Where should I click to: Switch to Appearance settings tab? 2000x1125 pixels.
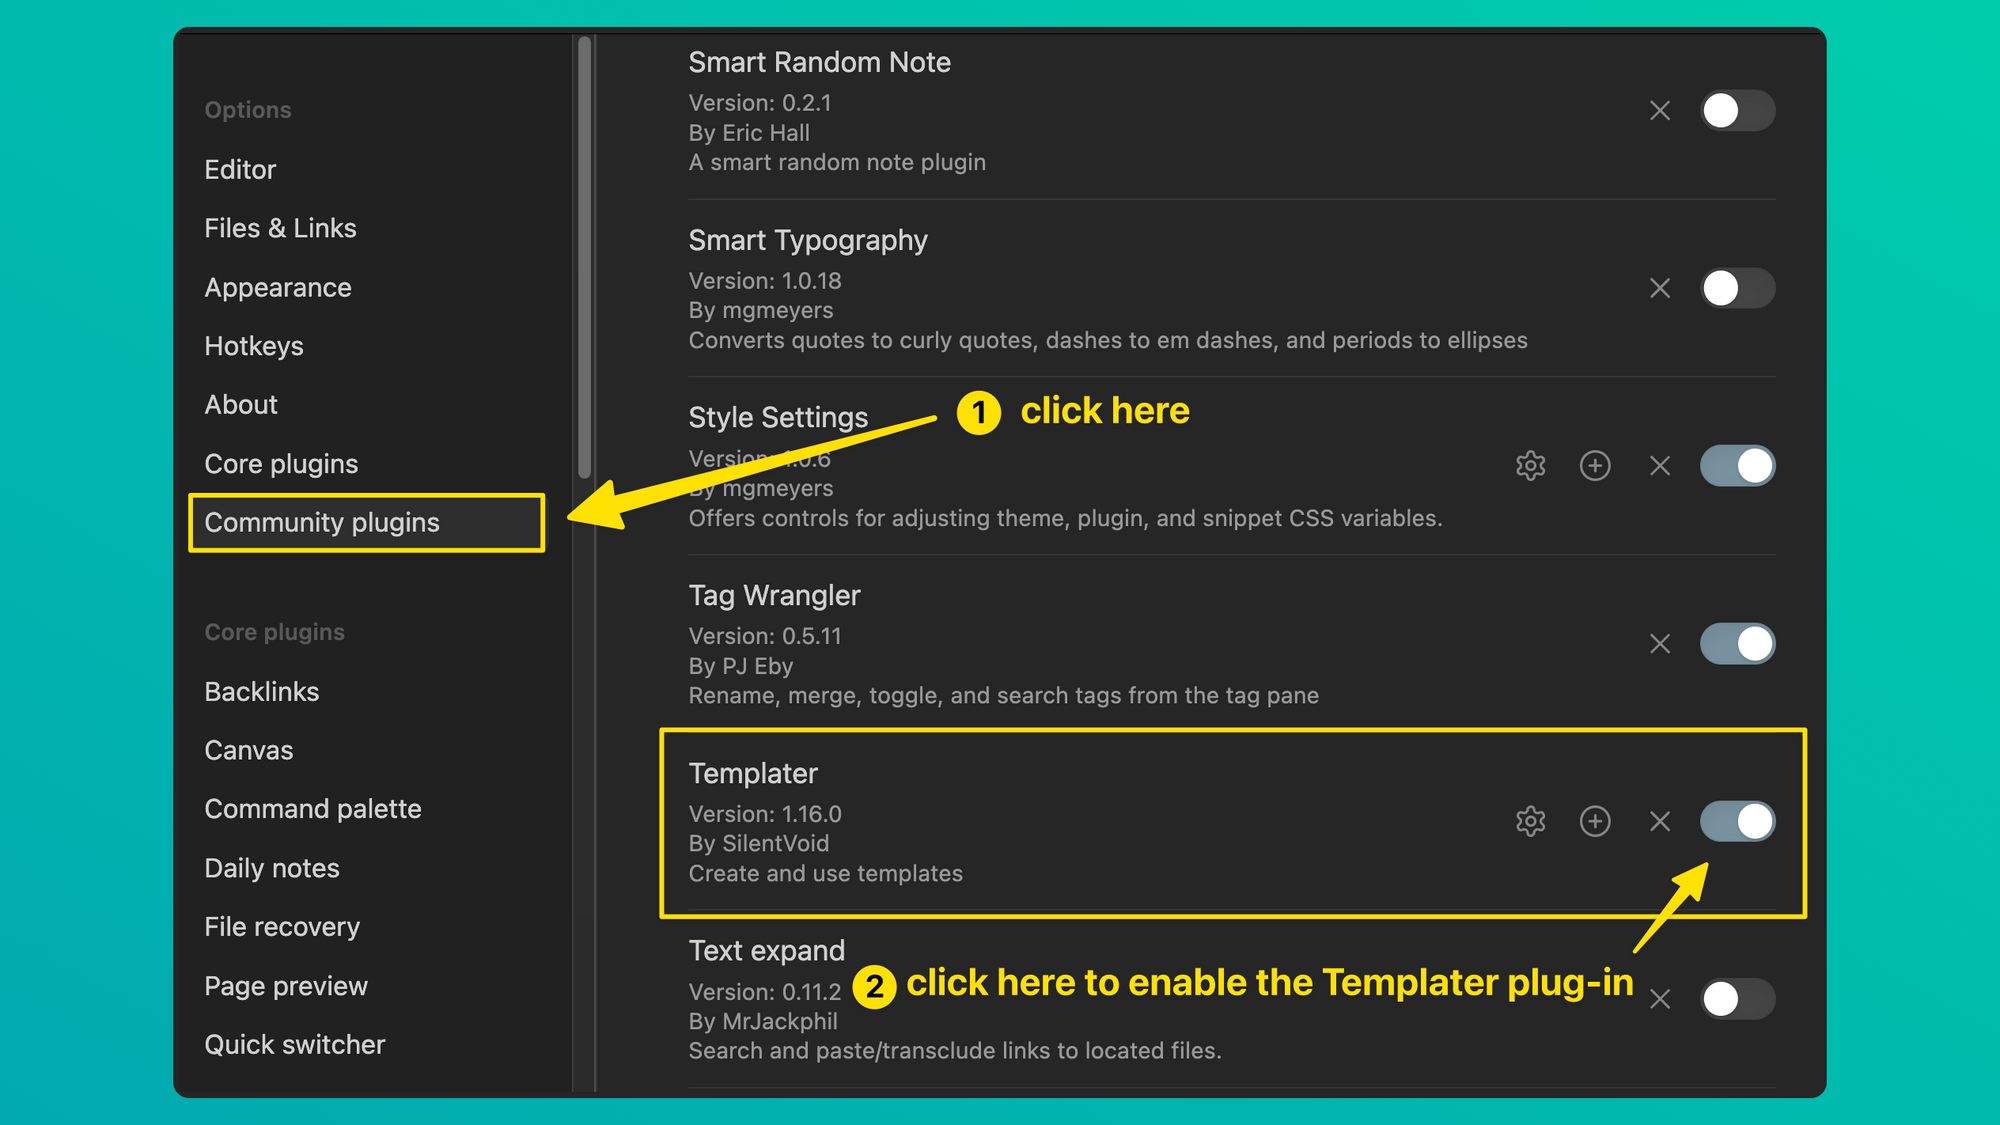278,287
